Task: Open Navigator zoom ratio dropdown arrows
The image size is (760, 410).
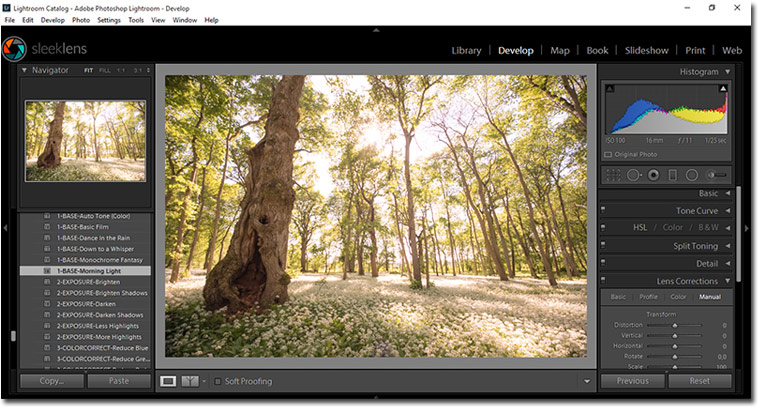Action: [148, 70]
